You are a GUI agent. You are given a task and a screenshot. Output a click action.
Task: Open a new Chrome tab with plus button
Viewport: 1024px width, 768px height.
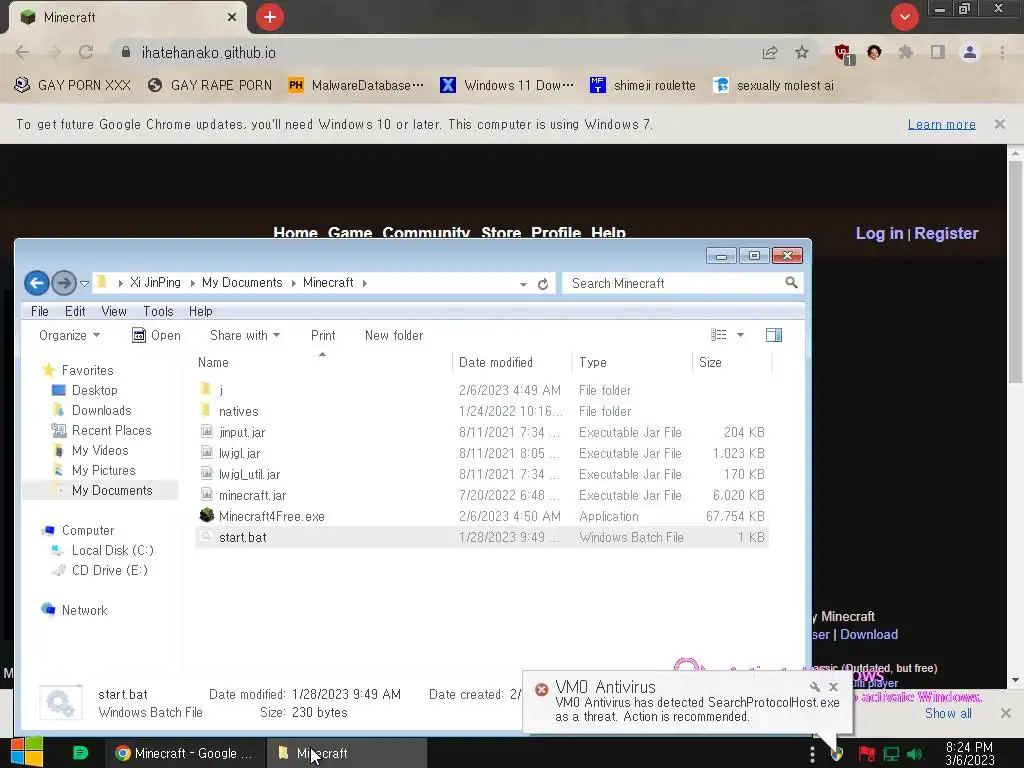click(x=270, y=17)
